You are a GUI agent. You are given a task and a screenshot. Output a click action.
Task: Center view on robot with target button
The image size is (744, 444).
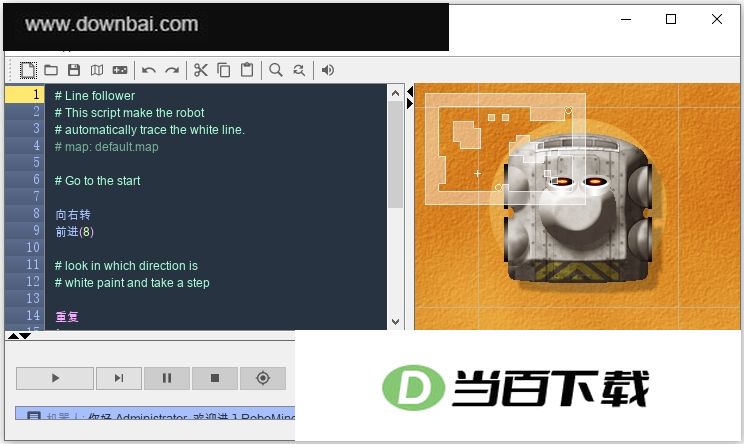(263, 378)
